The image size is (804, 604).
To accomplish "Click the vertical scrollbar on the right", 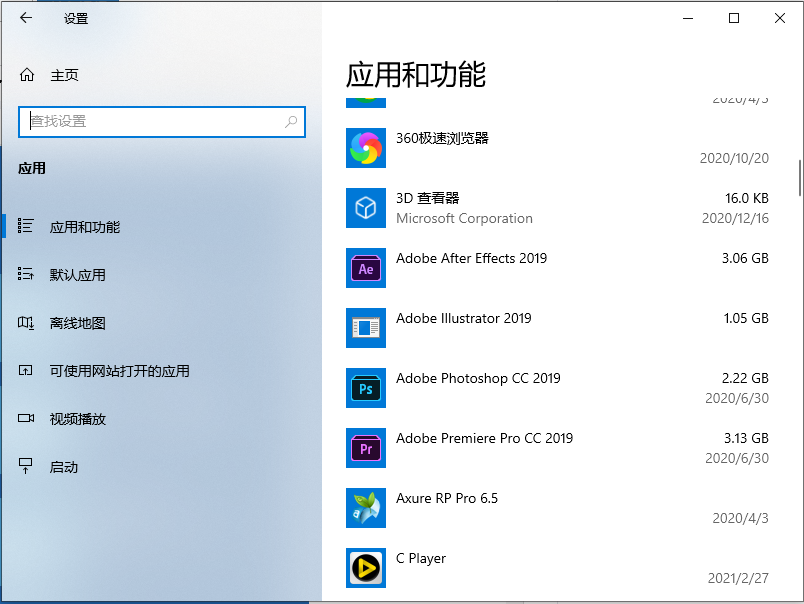I will click(797, 175).
